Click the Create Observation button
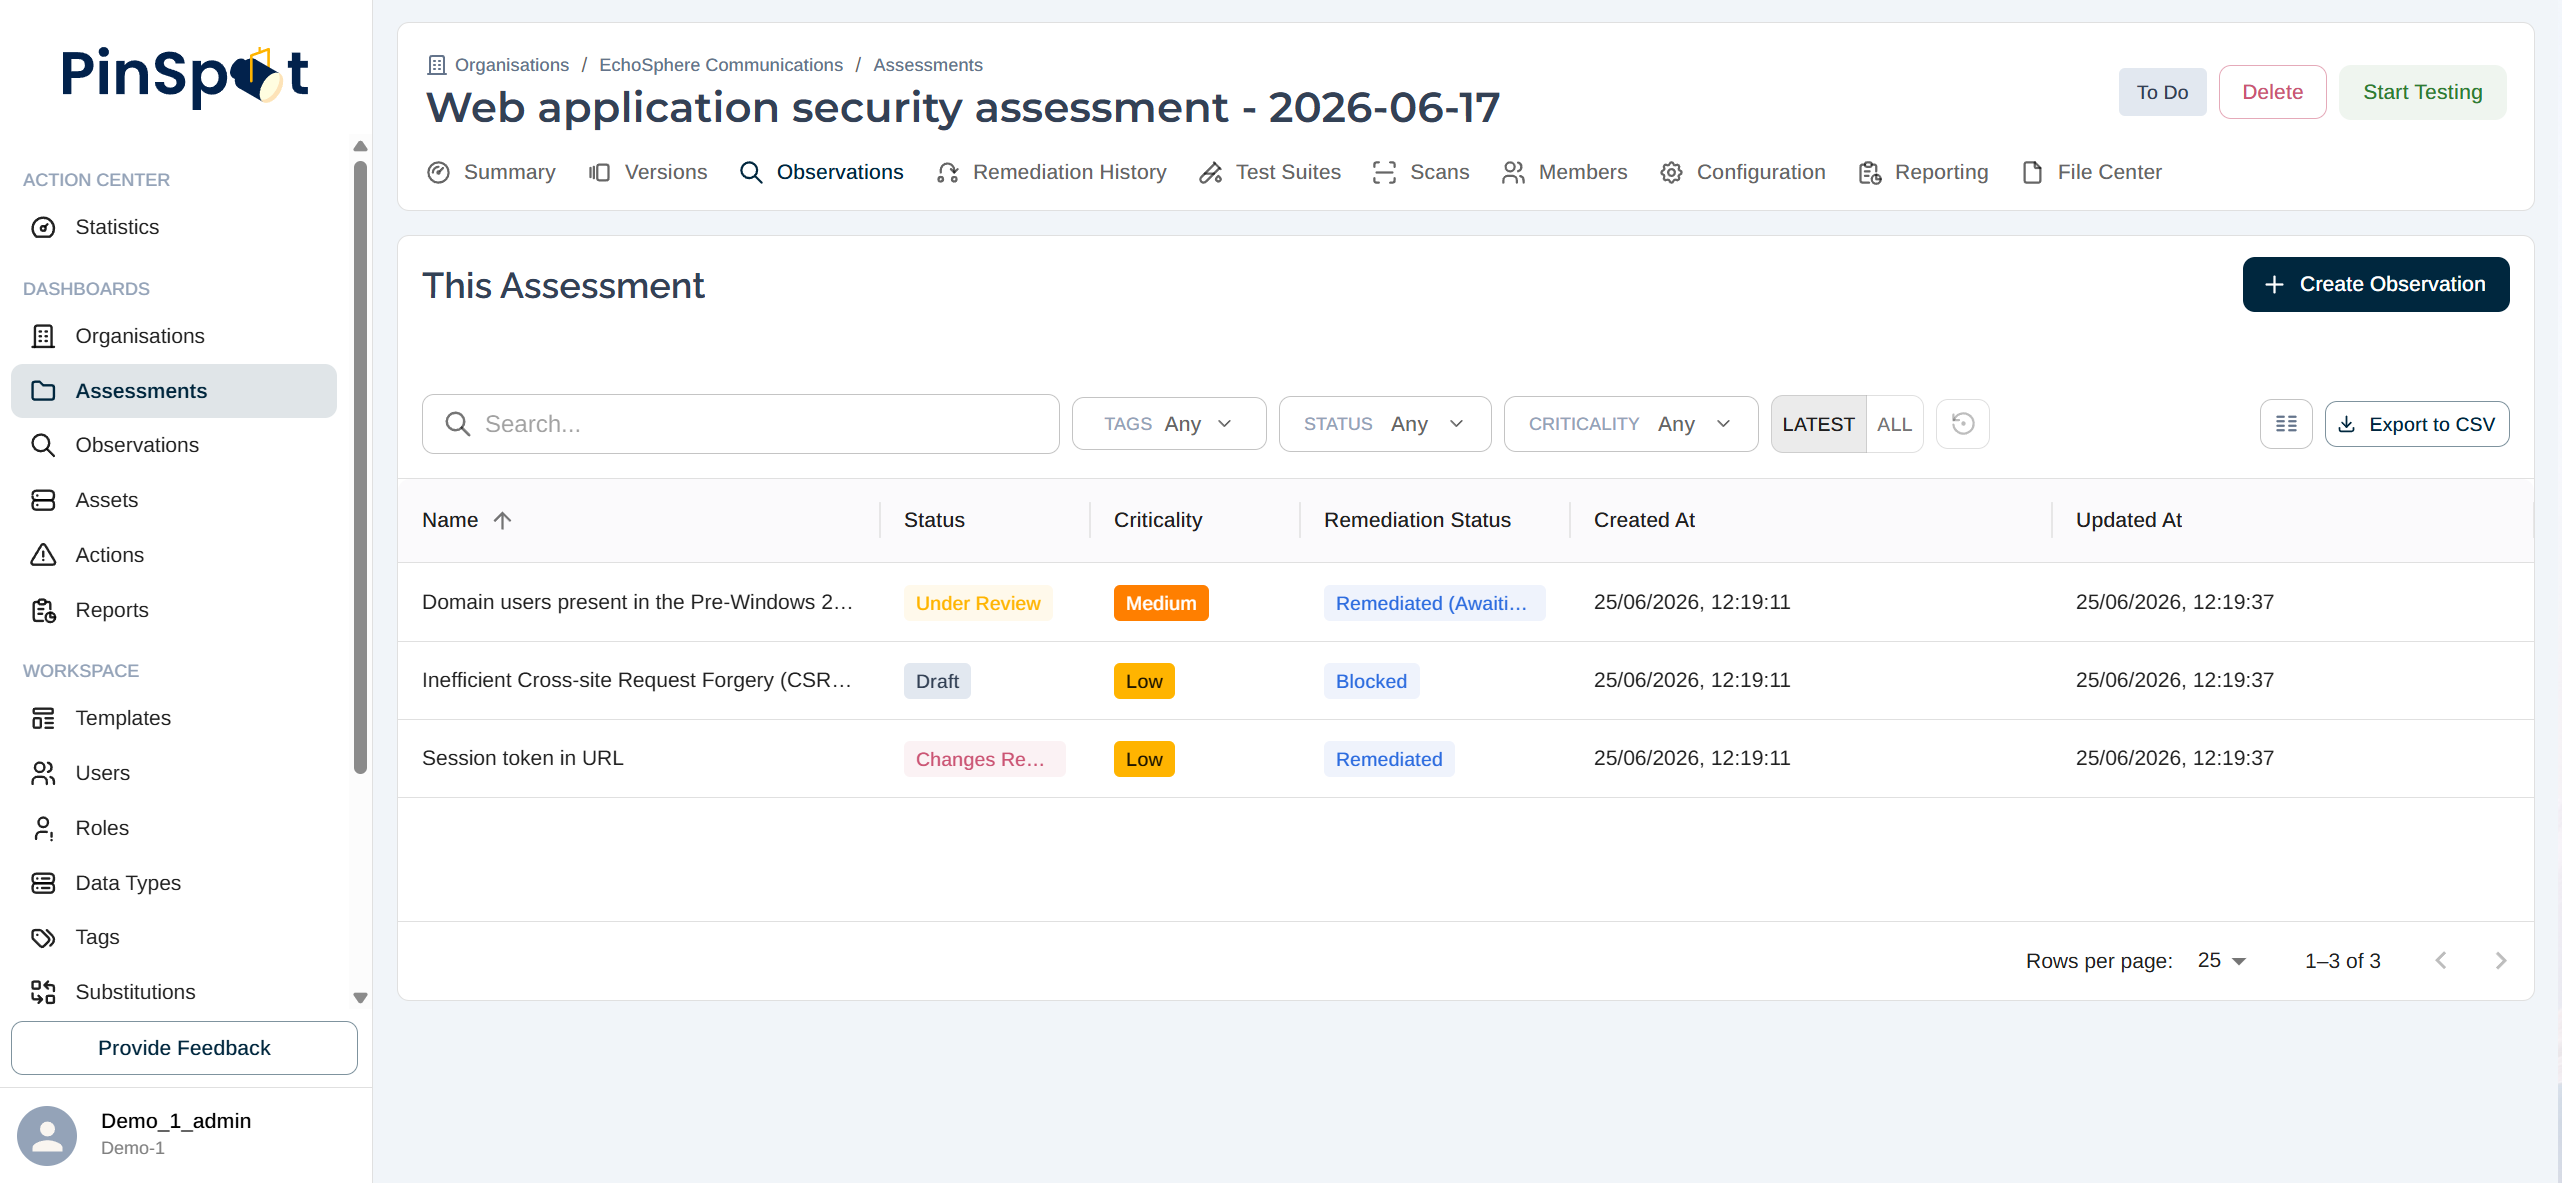Image resolution: width=2562 pixels, height=1183 pixels. 2375,284
